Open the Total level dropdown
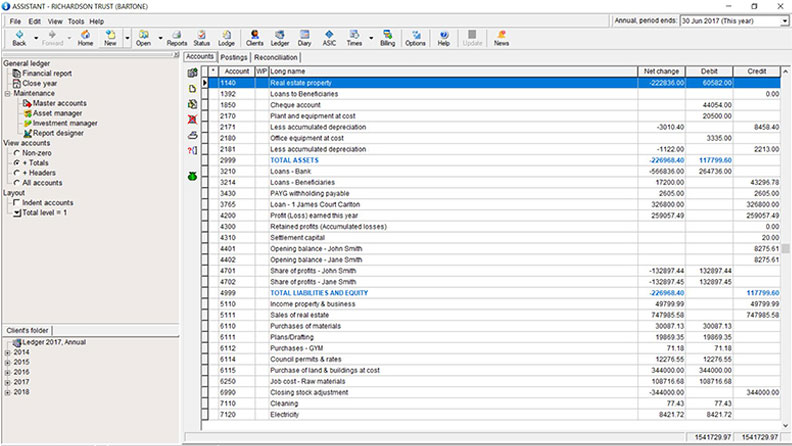Viewport: 792px width, 446px height. 17,213
